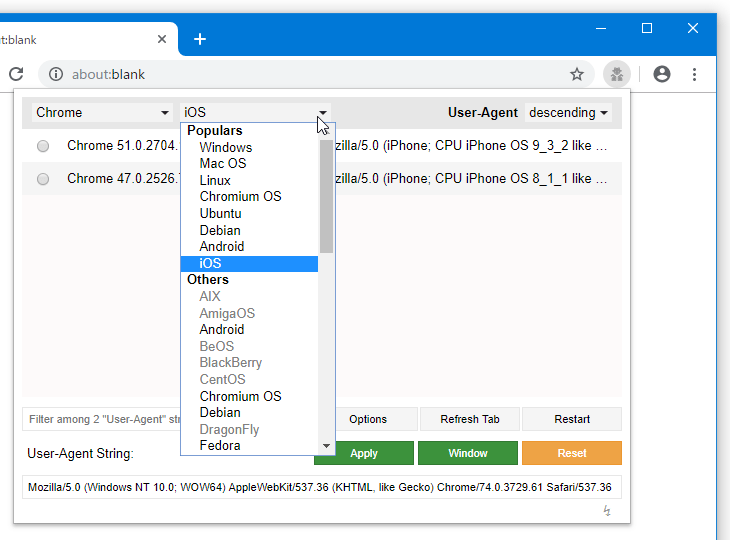Image resolution: width=730 pixels, height=540 pixels.
Task: Open site information icon beside about:blank
Action: 56,74
